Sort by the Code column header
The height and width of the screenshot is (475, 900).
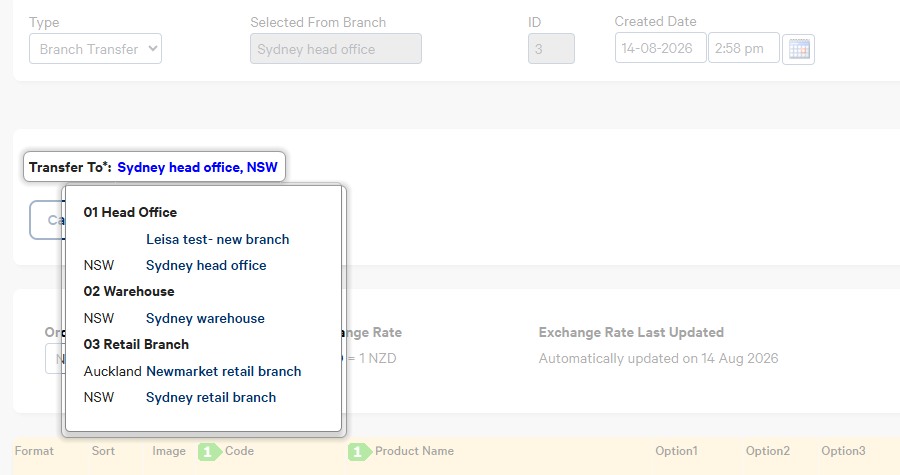click(239, 451)
